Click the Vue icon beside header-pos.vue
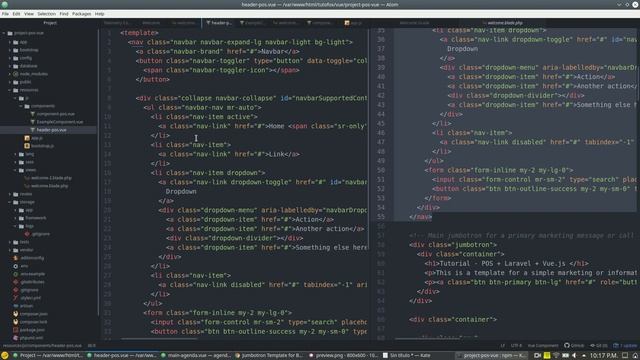 (33, 130)
